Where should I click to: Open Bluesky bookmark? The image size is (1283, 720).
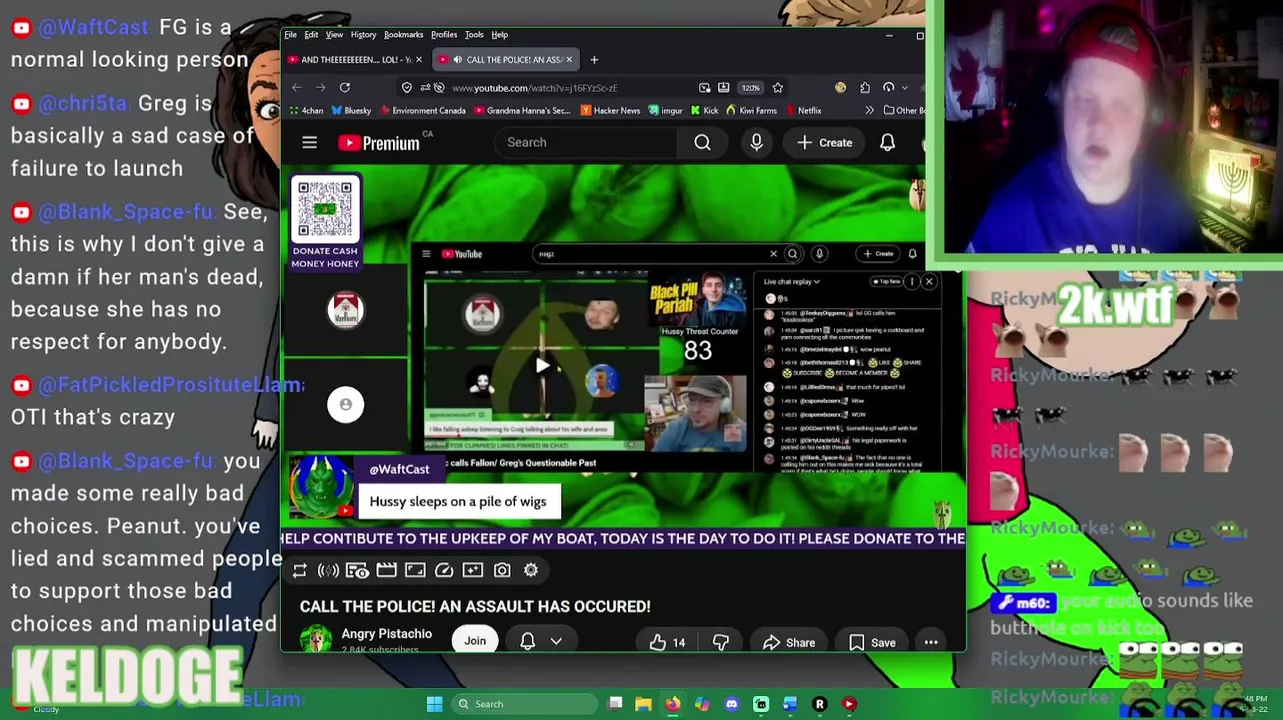click(351, 111)
